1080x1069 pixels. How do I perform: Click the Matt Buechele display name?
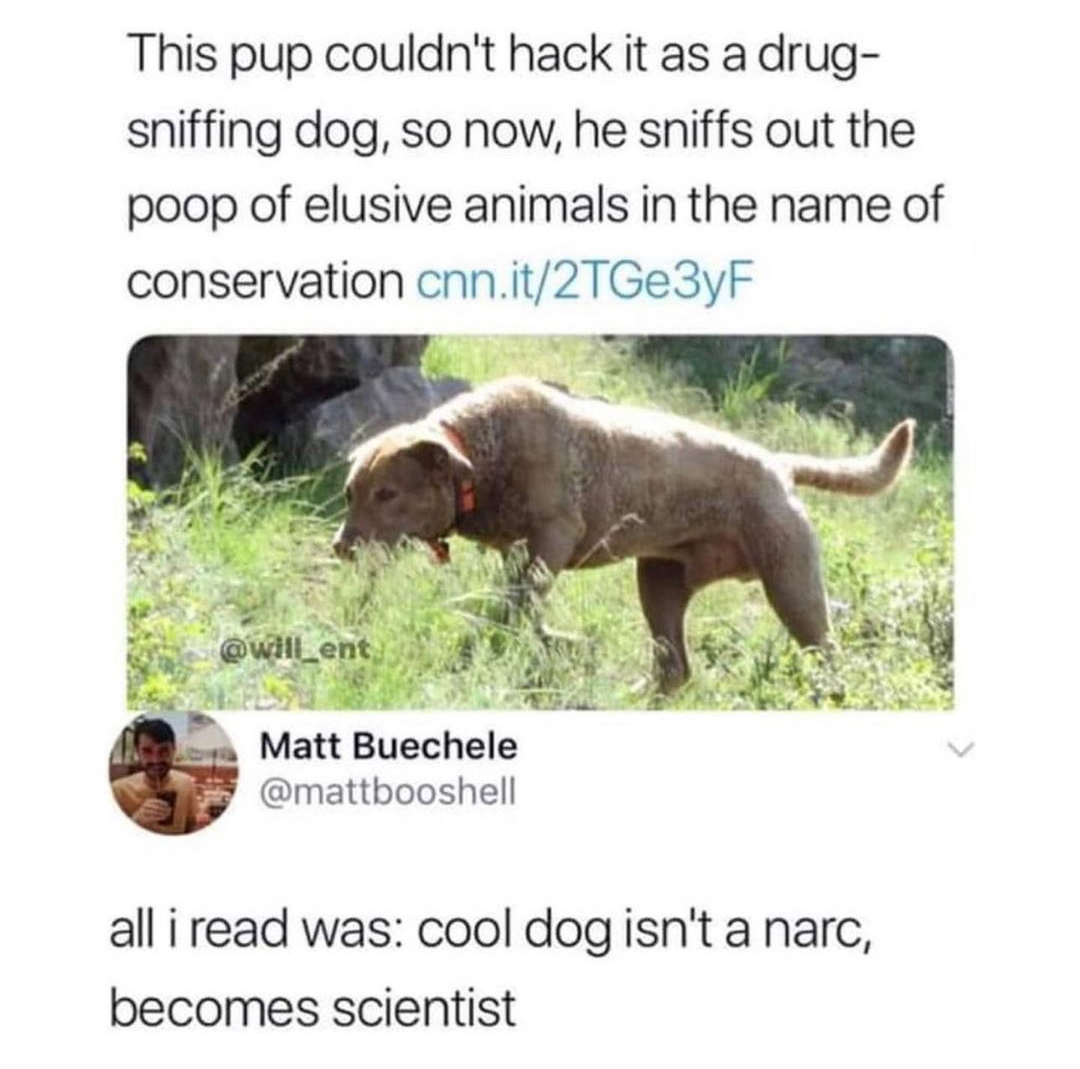388,746
